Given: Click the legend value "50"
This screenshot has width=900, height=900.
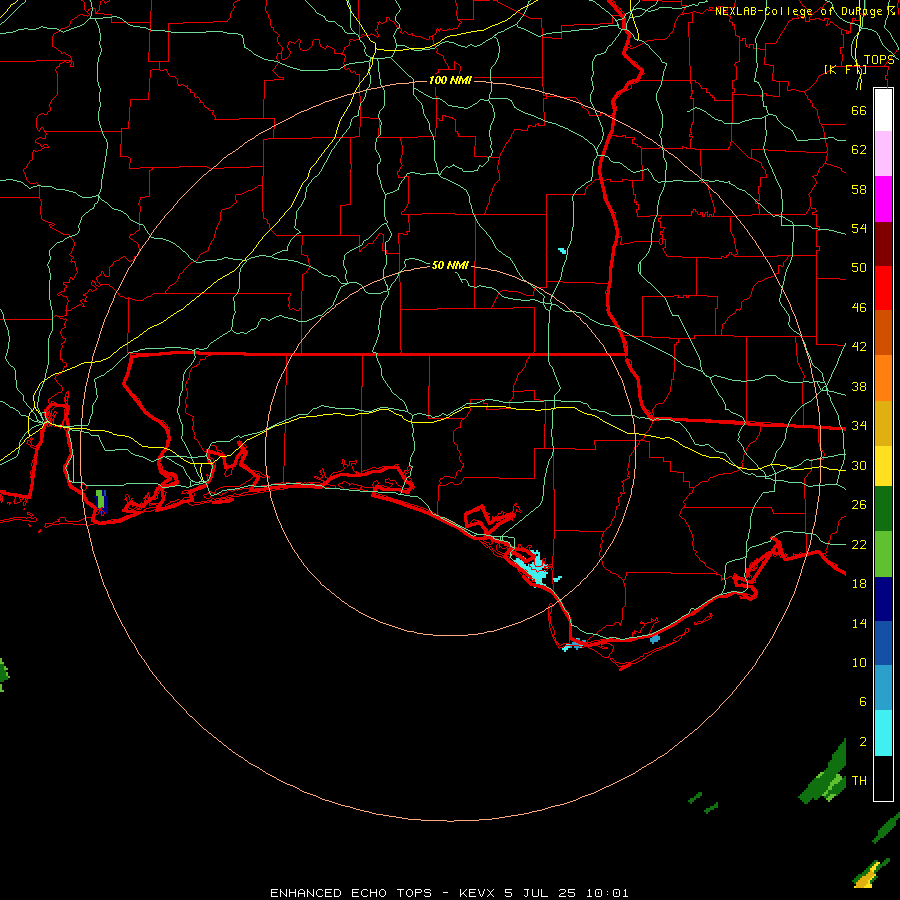Looking at the screenshot, I should click(x=859, y=268).
